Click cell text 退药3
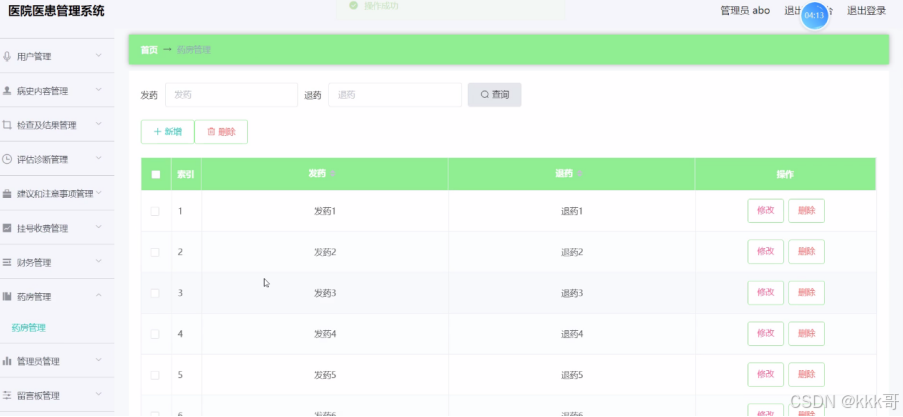This screenshot has height=417, width=903. point(572,293)
